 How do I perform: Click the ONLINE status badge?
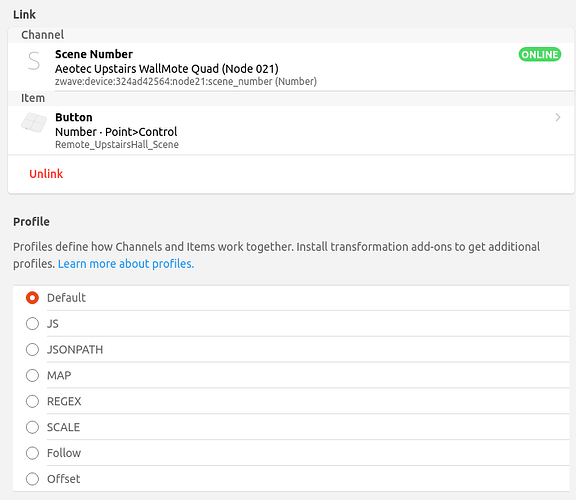point(540,54)
